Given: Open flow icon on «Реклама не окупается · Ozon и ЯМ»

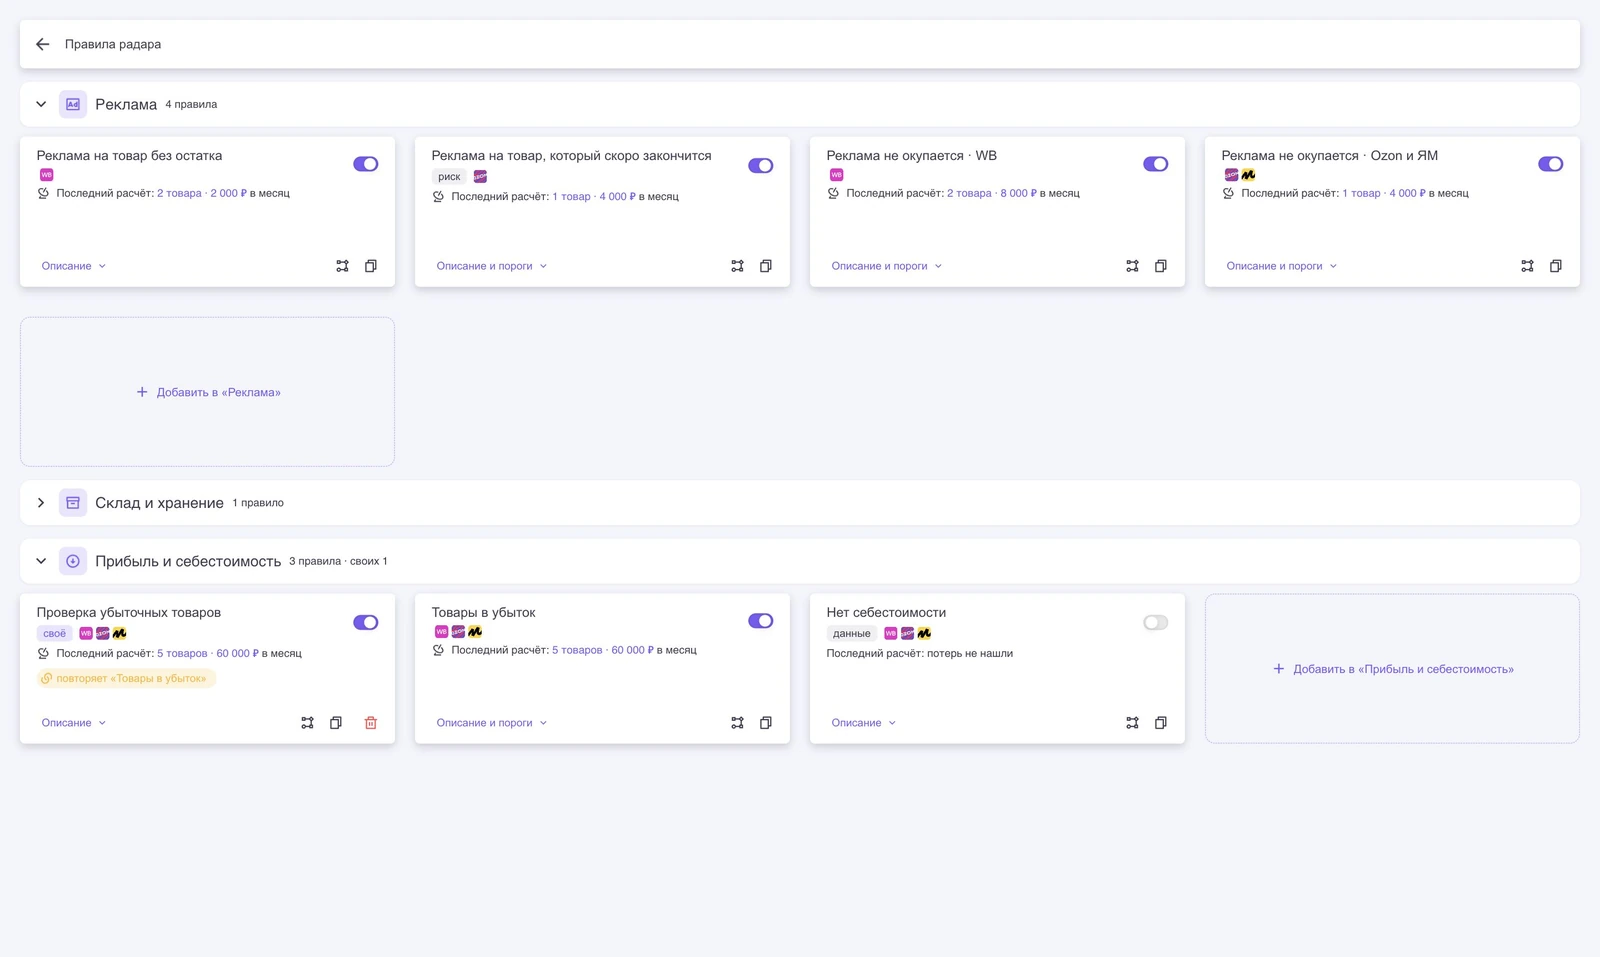Looking at the screenshot, I should click(1527, 266).
